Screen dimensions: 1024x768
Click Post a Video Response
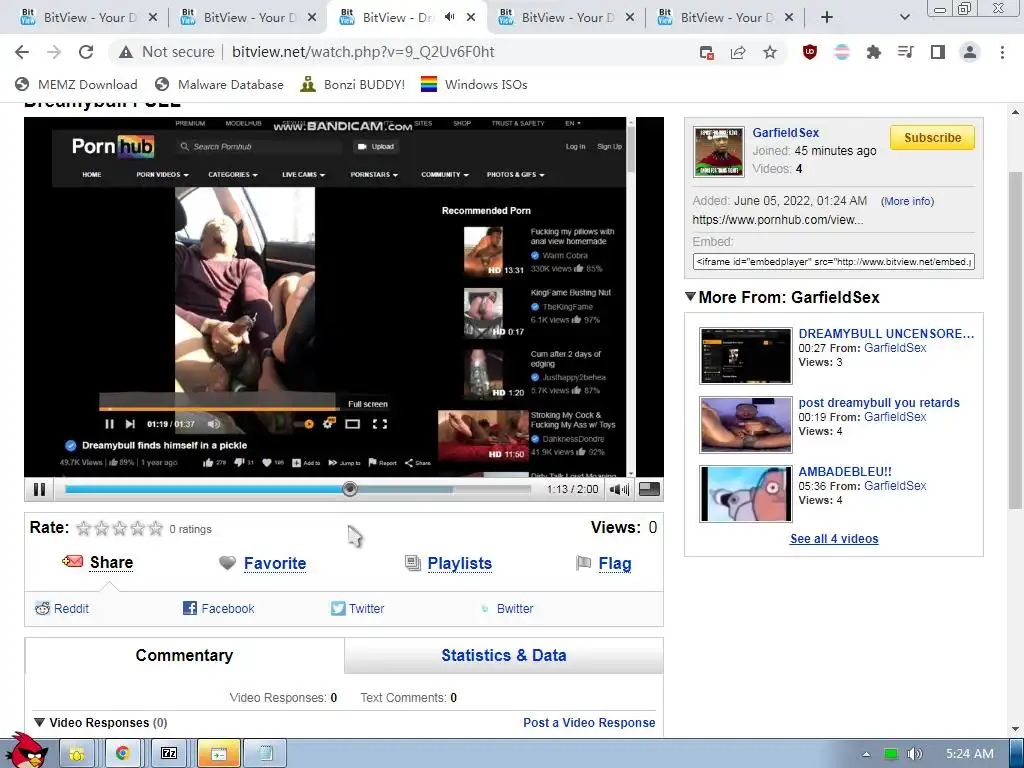tap(589, 722)
